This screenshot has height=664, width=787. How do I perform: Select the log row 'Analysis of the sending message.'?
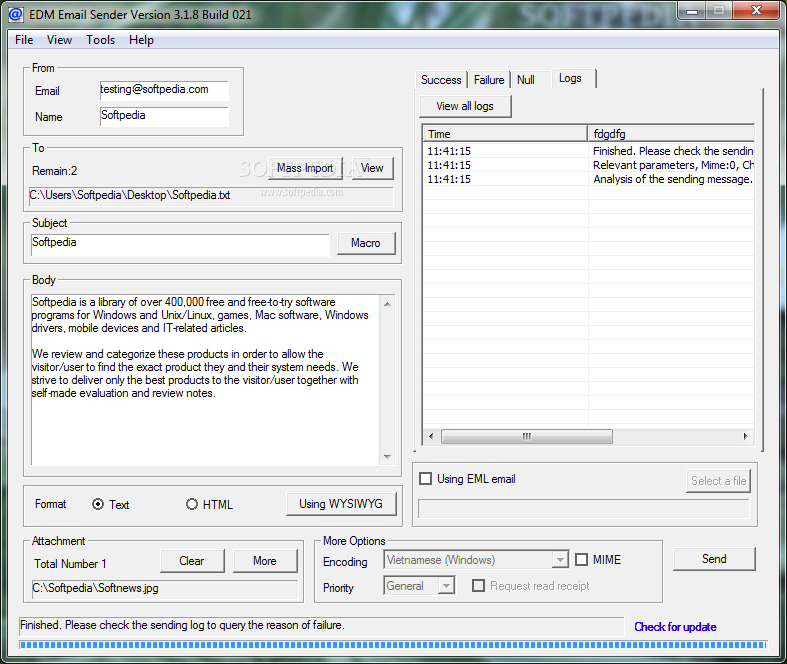[588, 179]
